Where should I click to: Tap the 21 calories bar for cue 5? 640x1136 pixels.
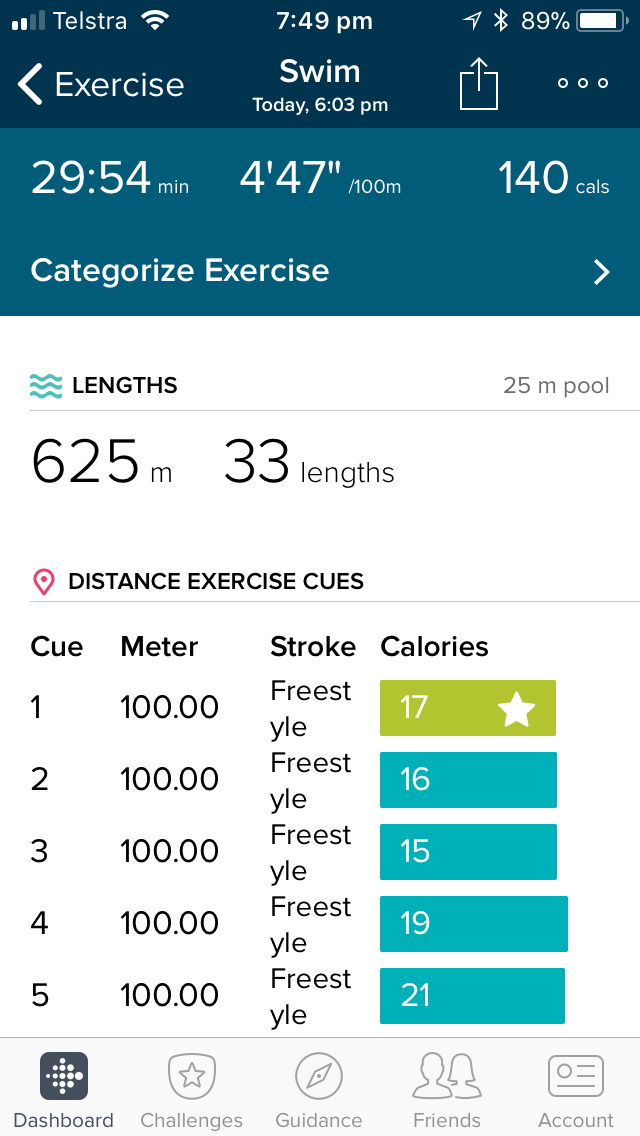click(x=472, y=996)
